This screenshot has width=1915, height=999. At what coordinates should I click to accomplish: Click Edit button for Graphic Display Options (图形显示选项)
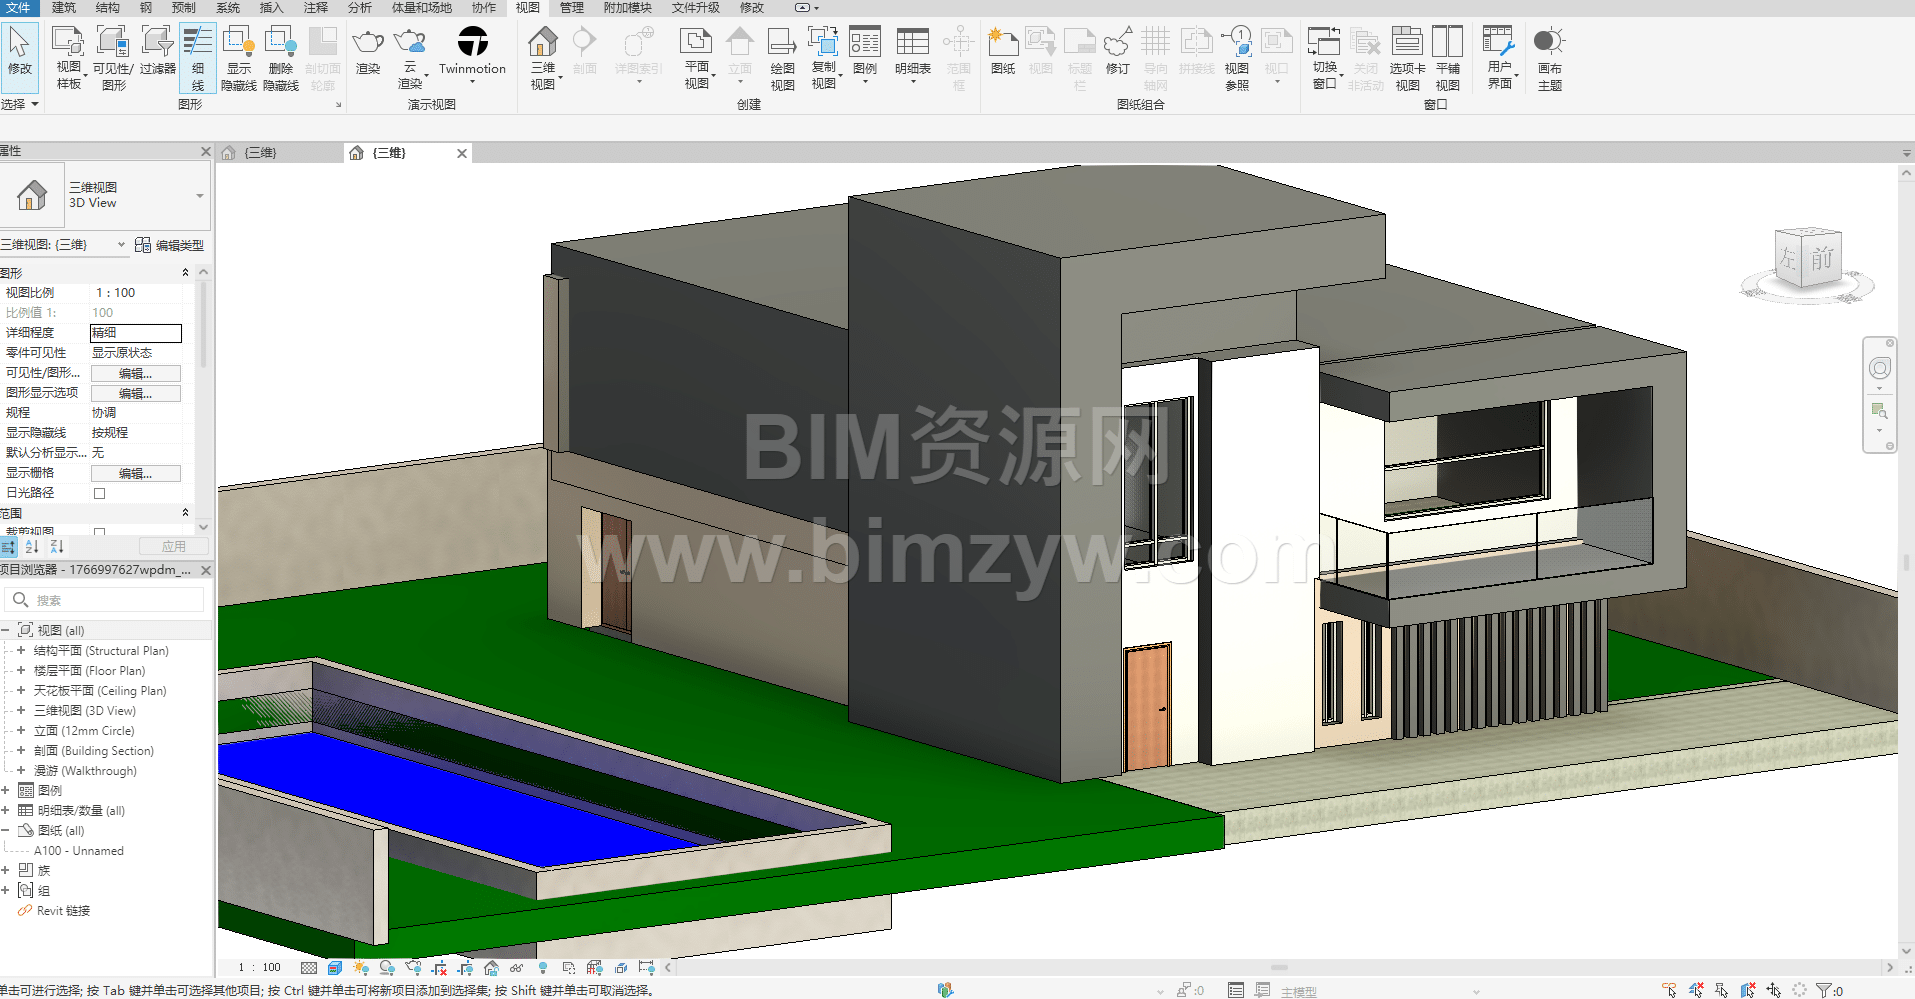135,393
